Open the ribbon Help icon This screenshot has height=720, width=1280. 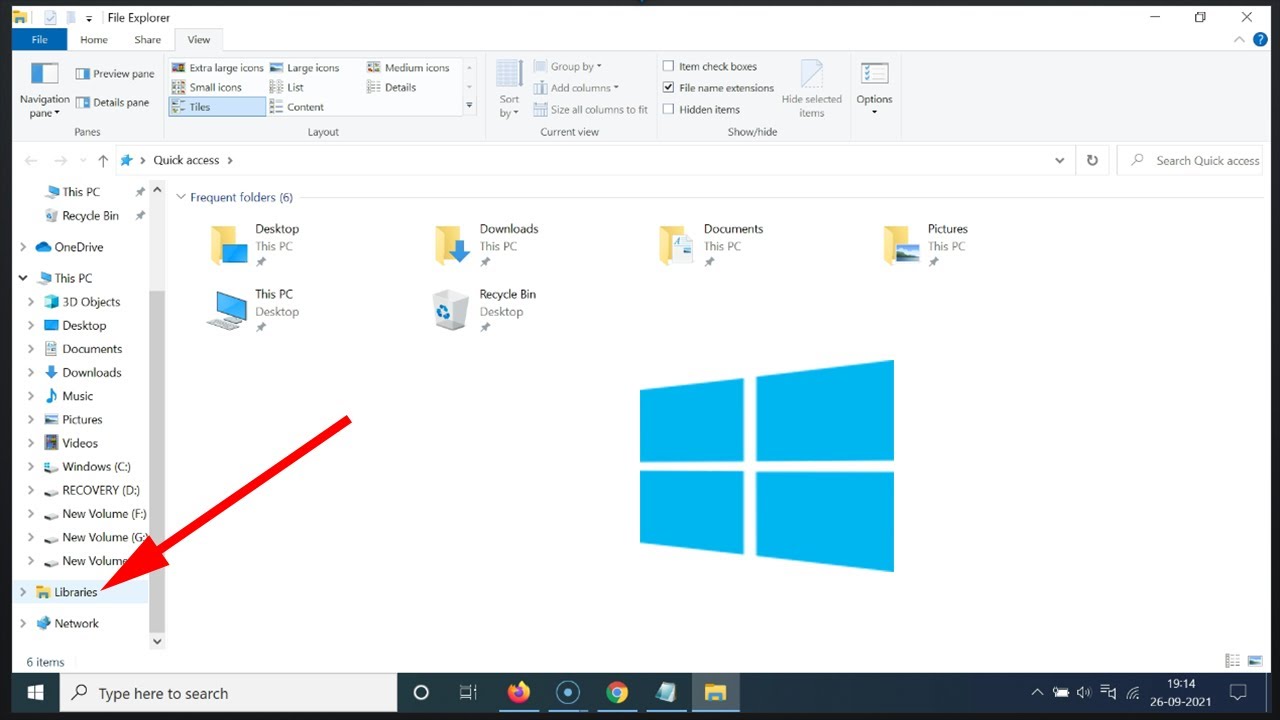pos(1260,40)
